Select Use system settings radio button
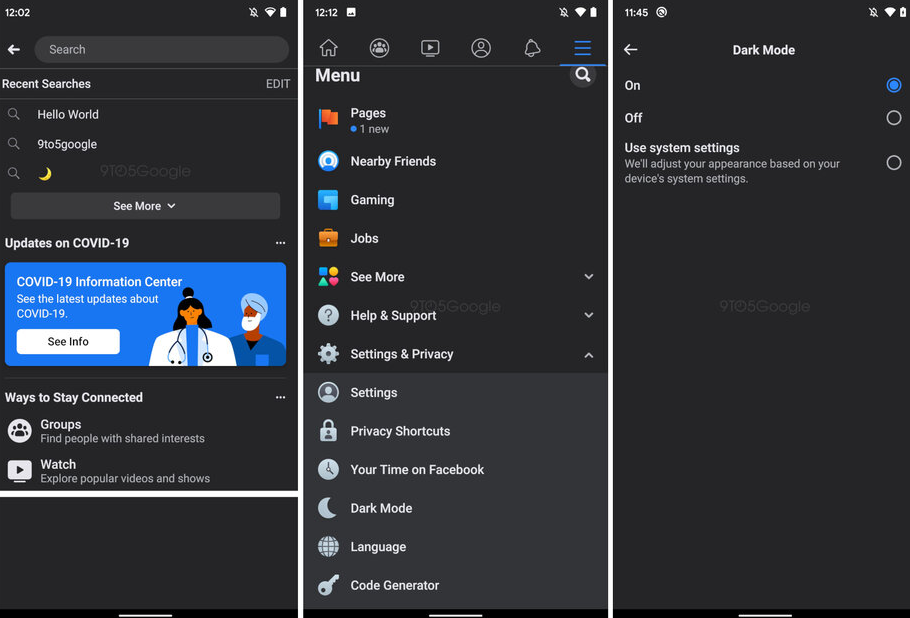This screenshot has width=910, height=618. pos(894,162)
